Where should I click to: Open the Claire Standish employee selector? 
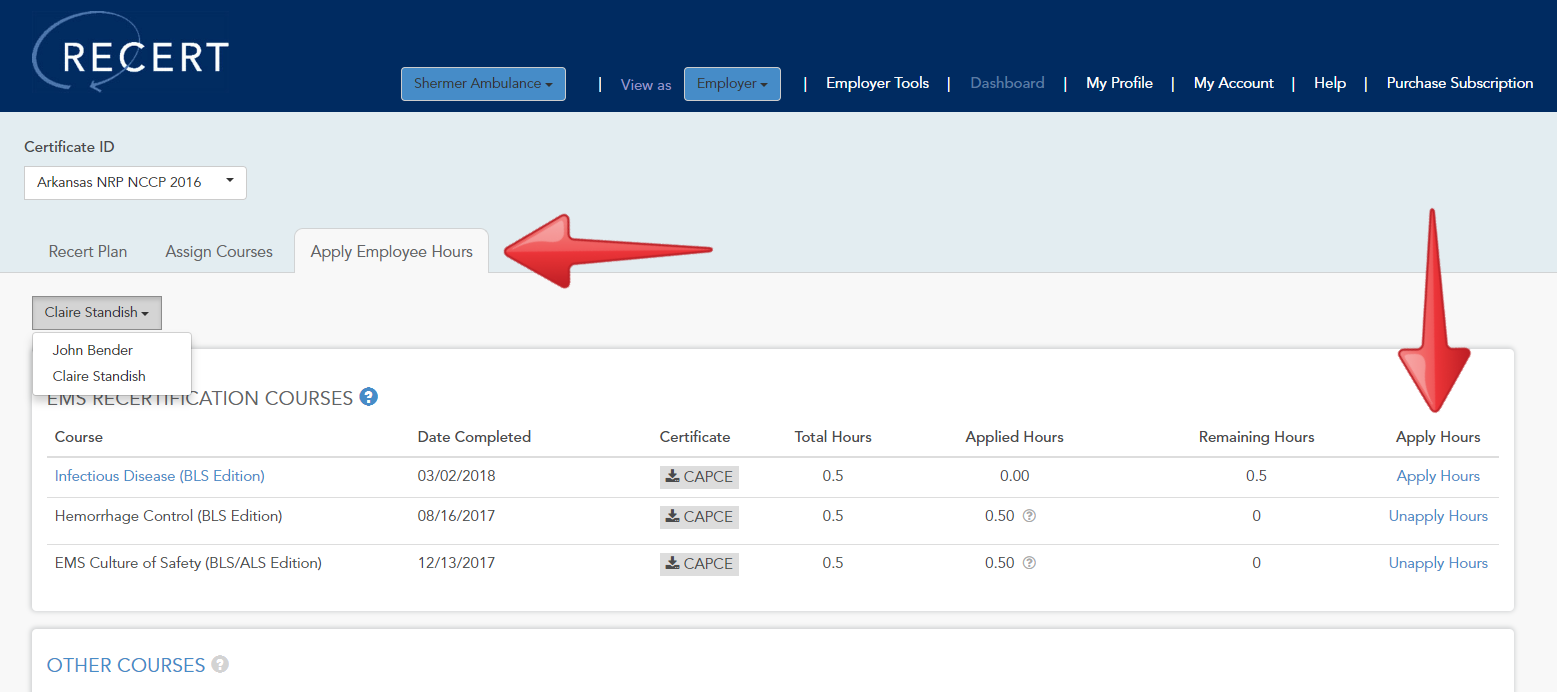tap(96, 312)
